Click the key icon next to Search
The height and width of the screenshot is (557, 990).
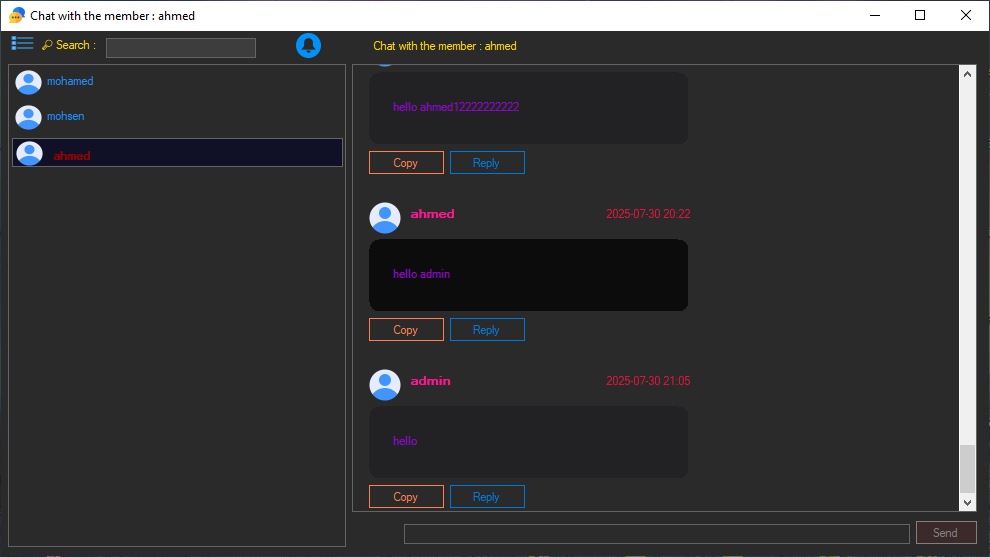point(47,45)
